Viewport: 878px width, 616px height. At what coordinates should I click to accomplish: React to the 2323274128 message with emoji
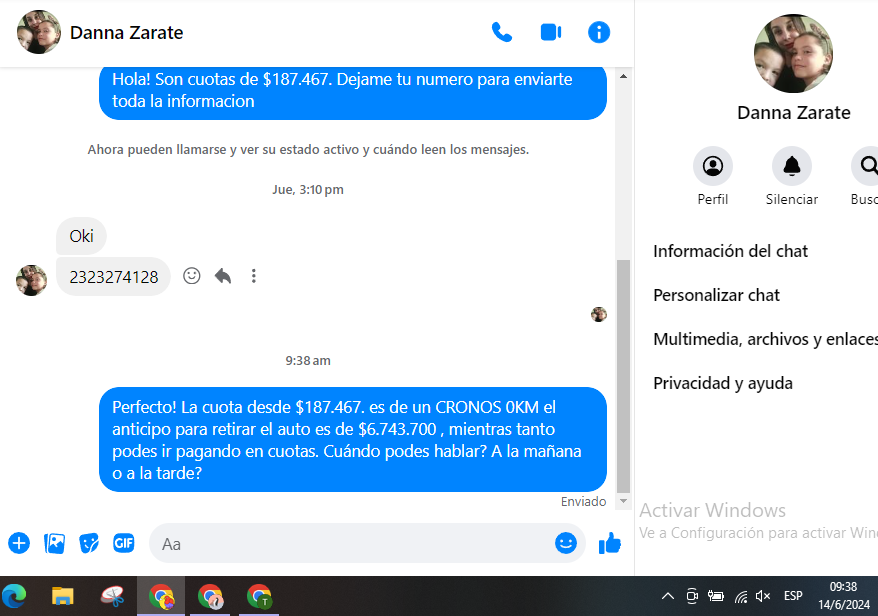(x=192, y=276)
